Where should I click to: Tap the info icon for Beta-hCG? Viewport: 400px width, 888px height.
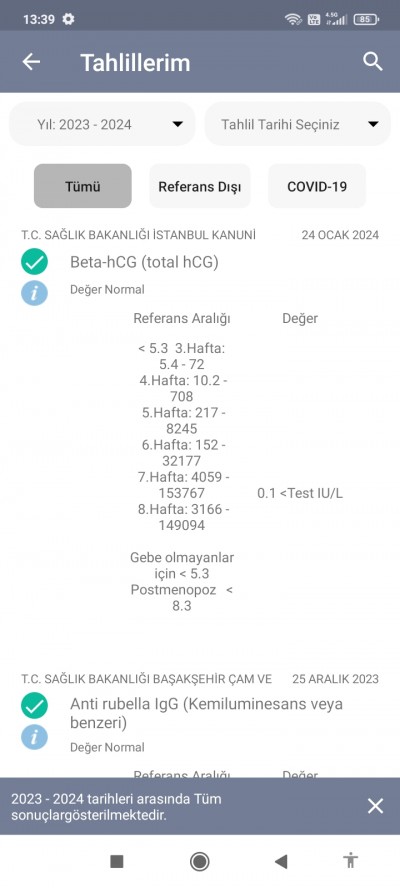pyautogui.click(x=35, y=293)
